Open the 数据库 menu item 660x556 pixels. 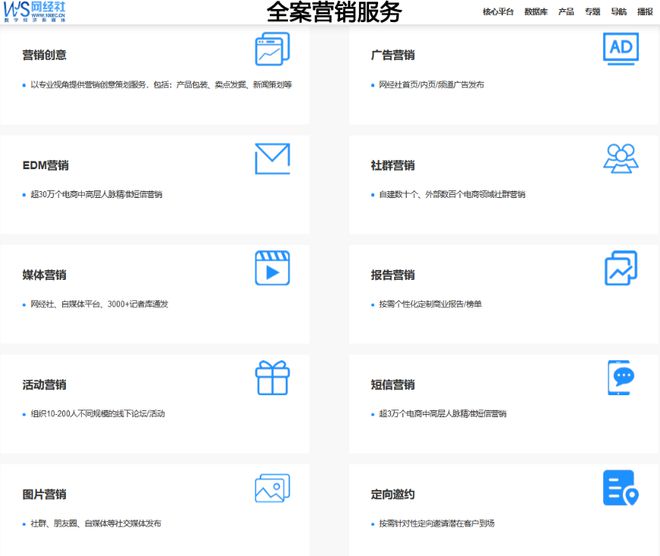[536, 12]
